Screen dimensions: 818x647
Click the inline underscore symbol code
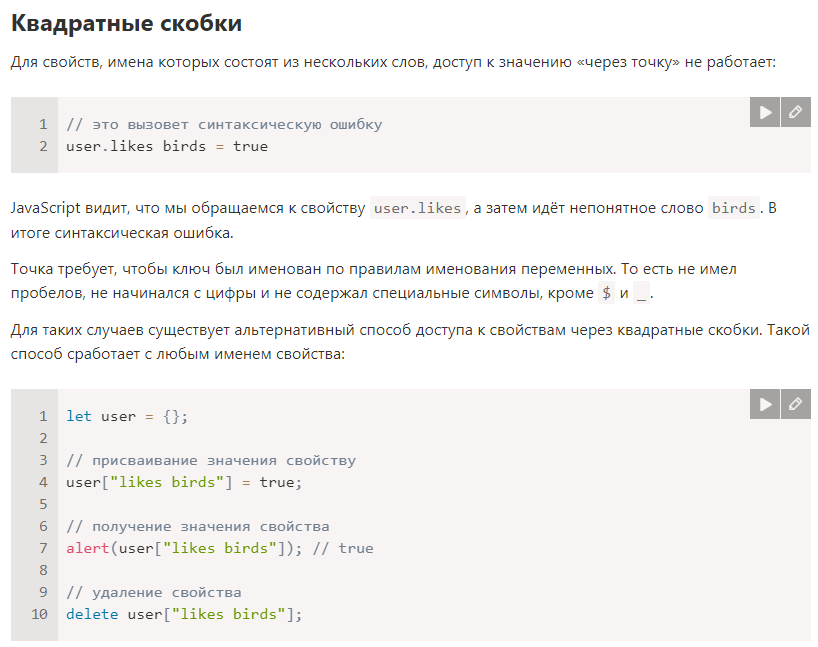click(641, 293)
